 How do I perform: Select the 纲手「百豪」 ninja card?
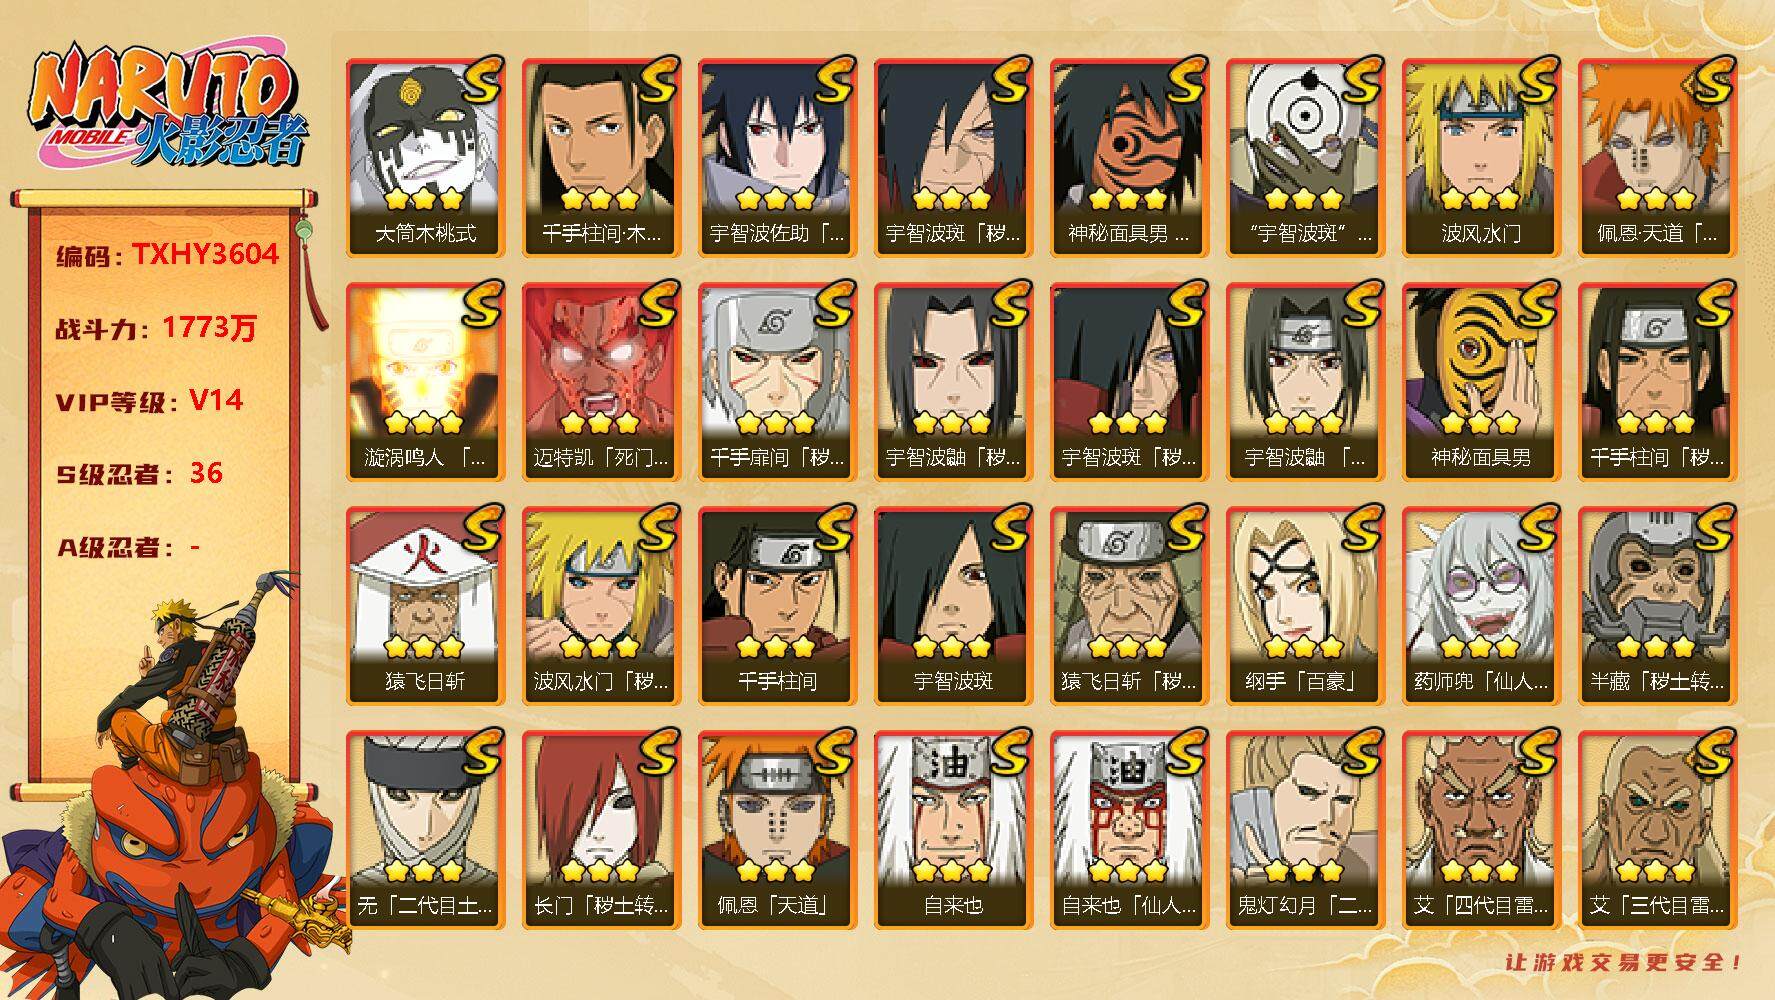(x=1305, y=606)
